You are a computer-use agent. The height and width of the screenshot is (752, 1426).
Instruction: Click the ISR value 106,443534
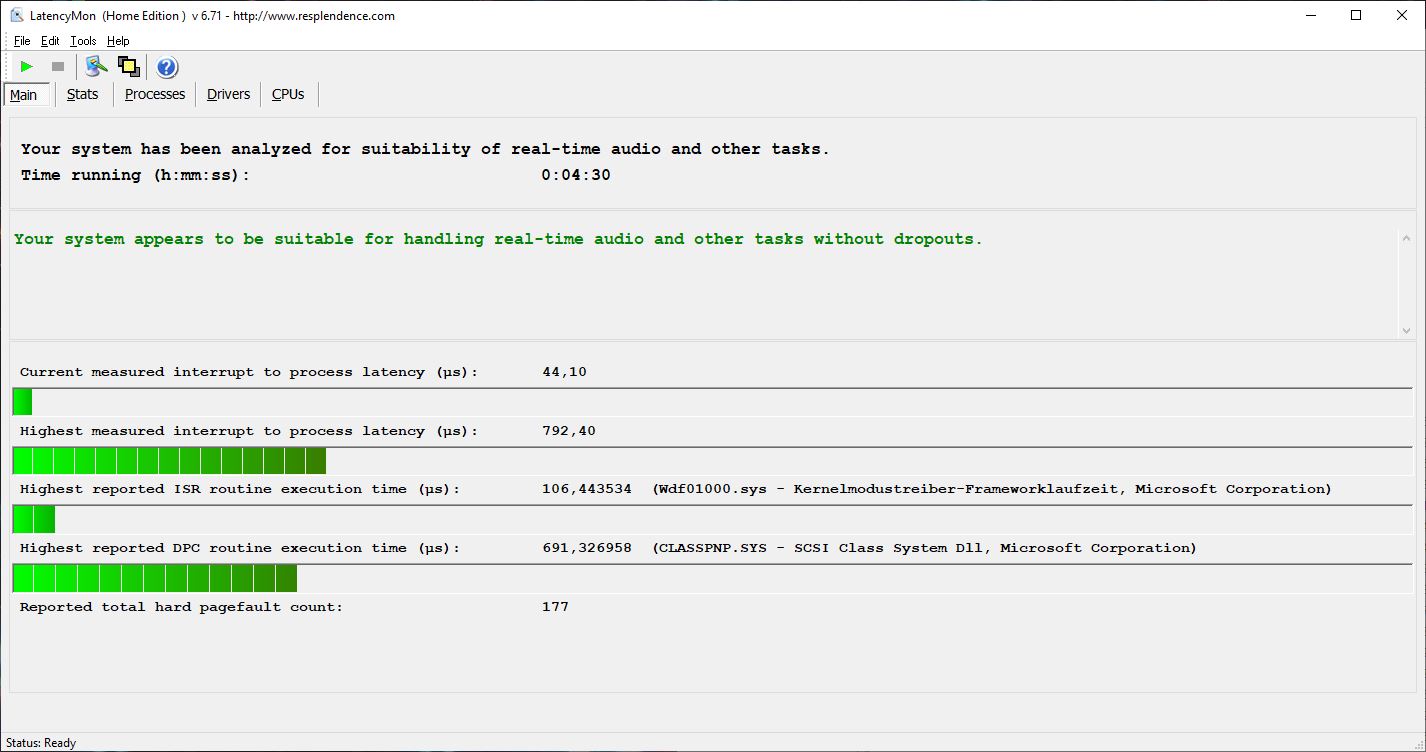(x=586, y=489)
